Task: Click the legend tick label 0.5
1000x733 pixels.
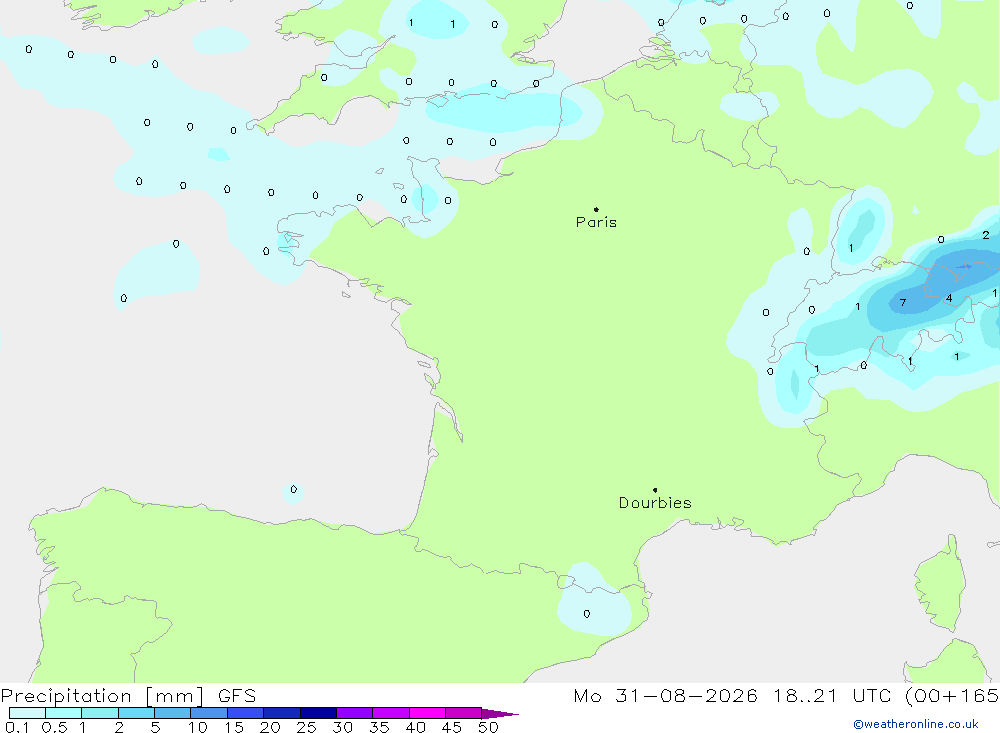Action: (54, 727)
